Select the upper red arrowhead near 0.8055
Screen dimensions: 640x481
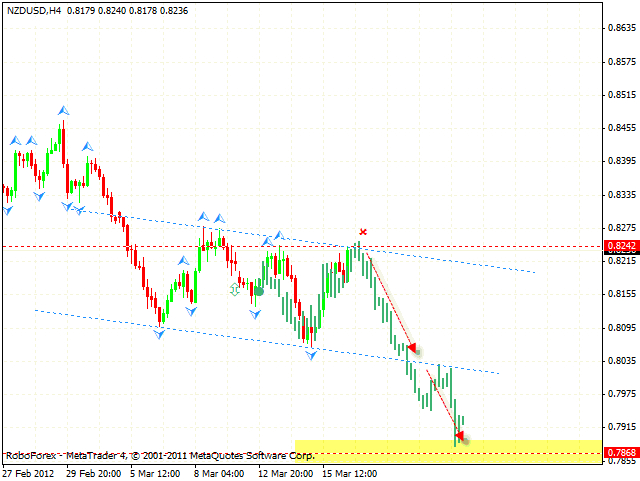click(x=411, y=348)
